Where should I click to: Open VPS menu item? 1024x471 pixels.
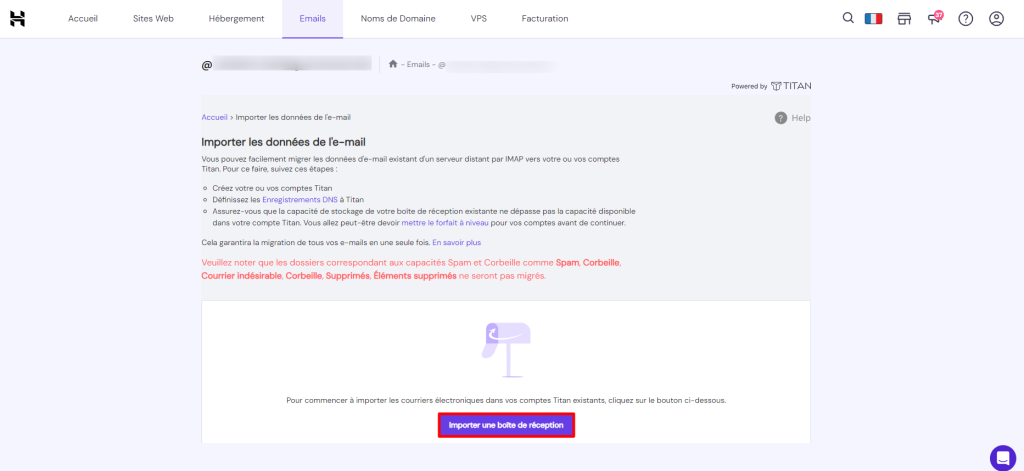pyautogui.click(x=478, y=19)
